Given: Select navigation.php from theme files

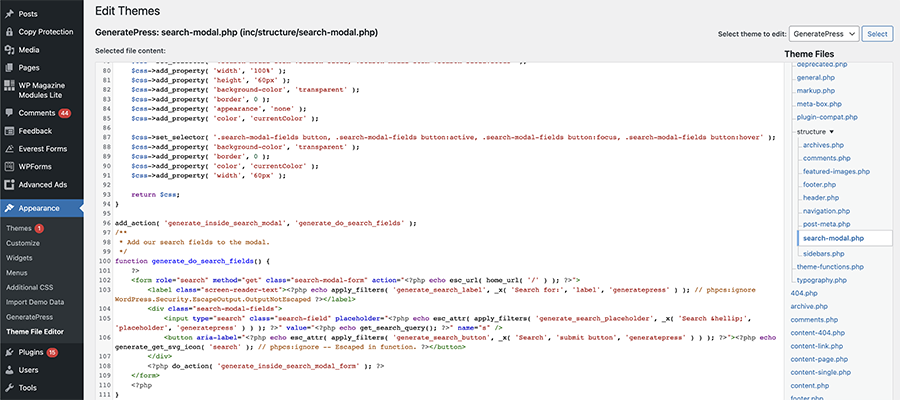Looking at the screenshot, I should (x=826, y=211).
